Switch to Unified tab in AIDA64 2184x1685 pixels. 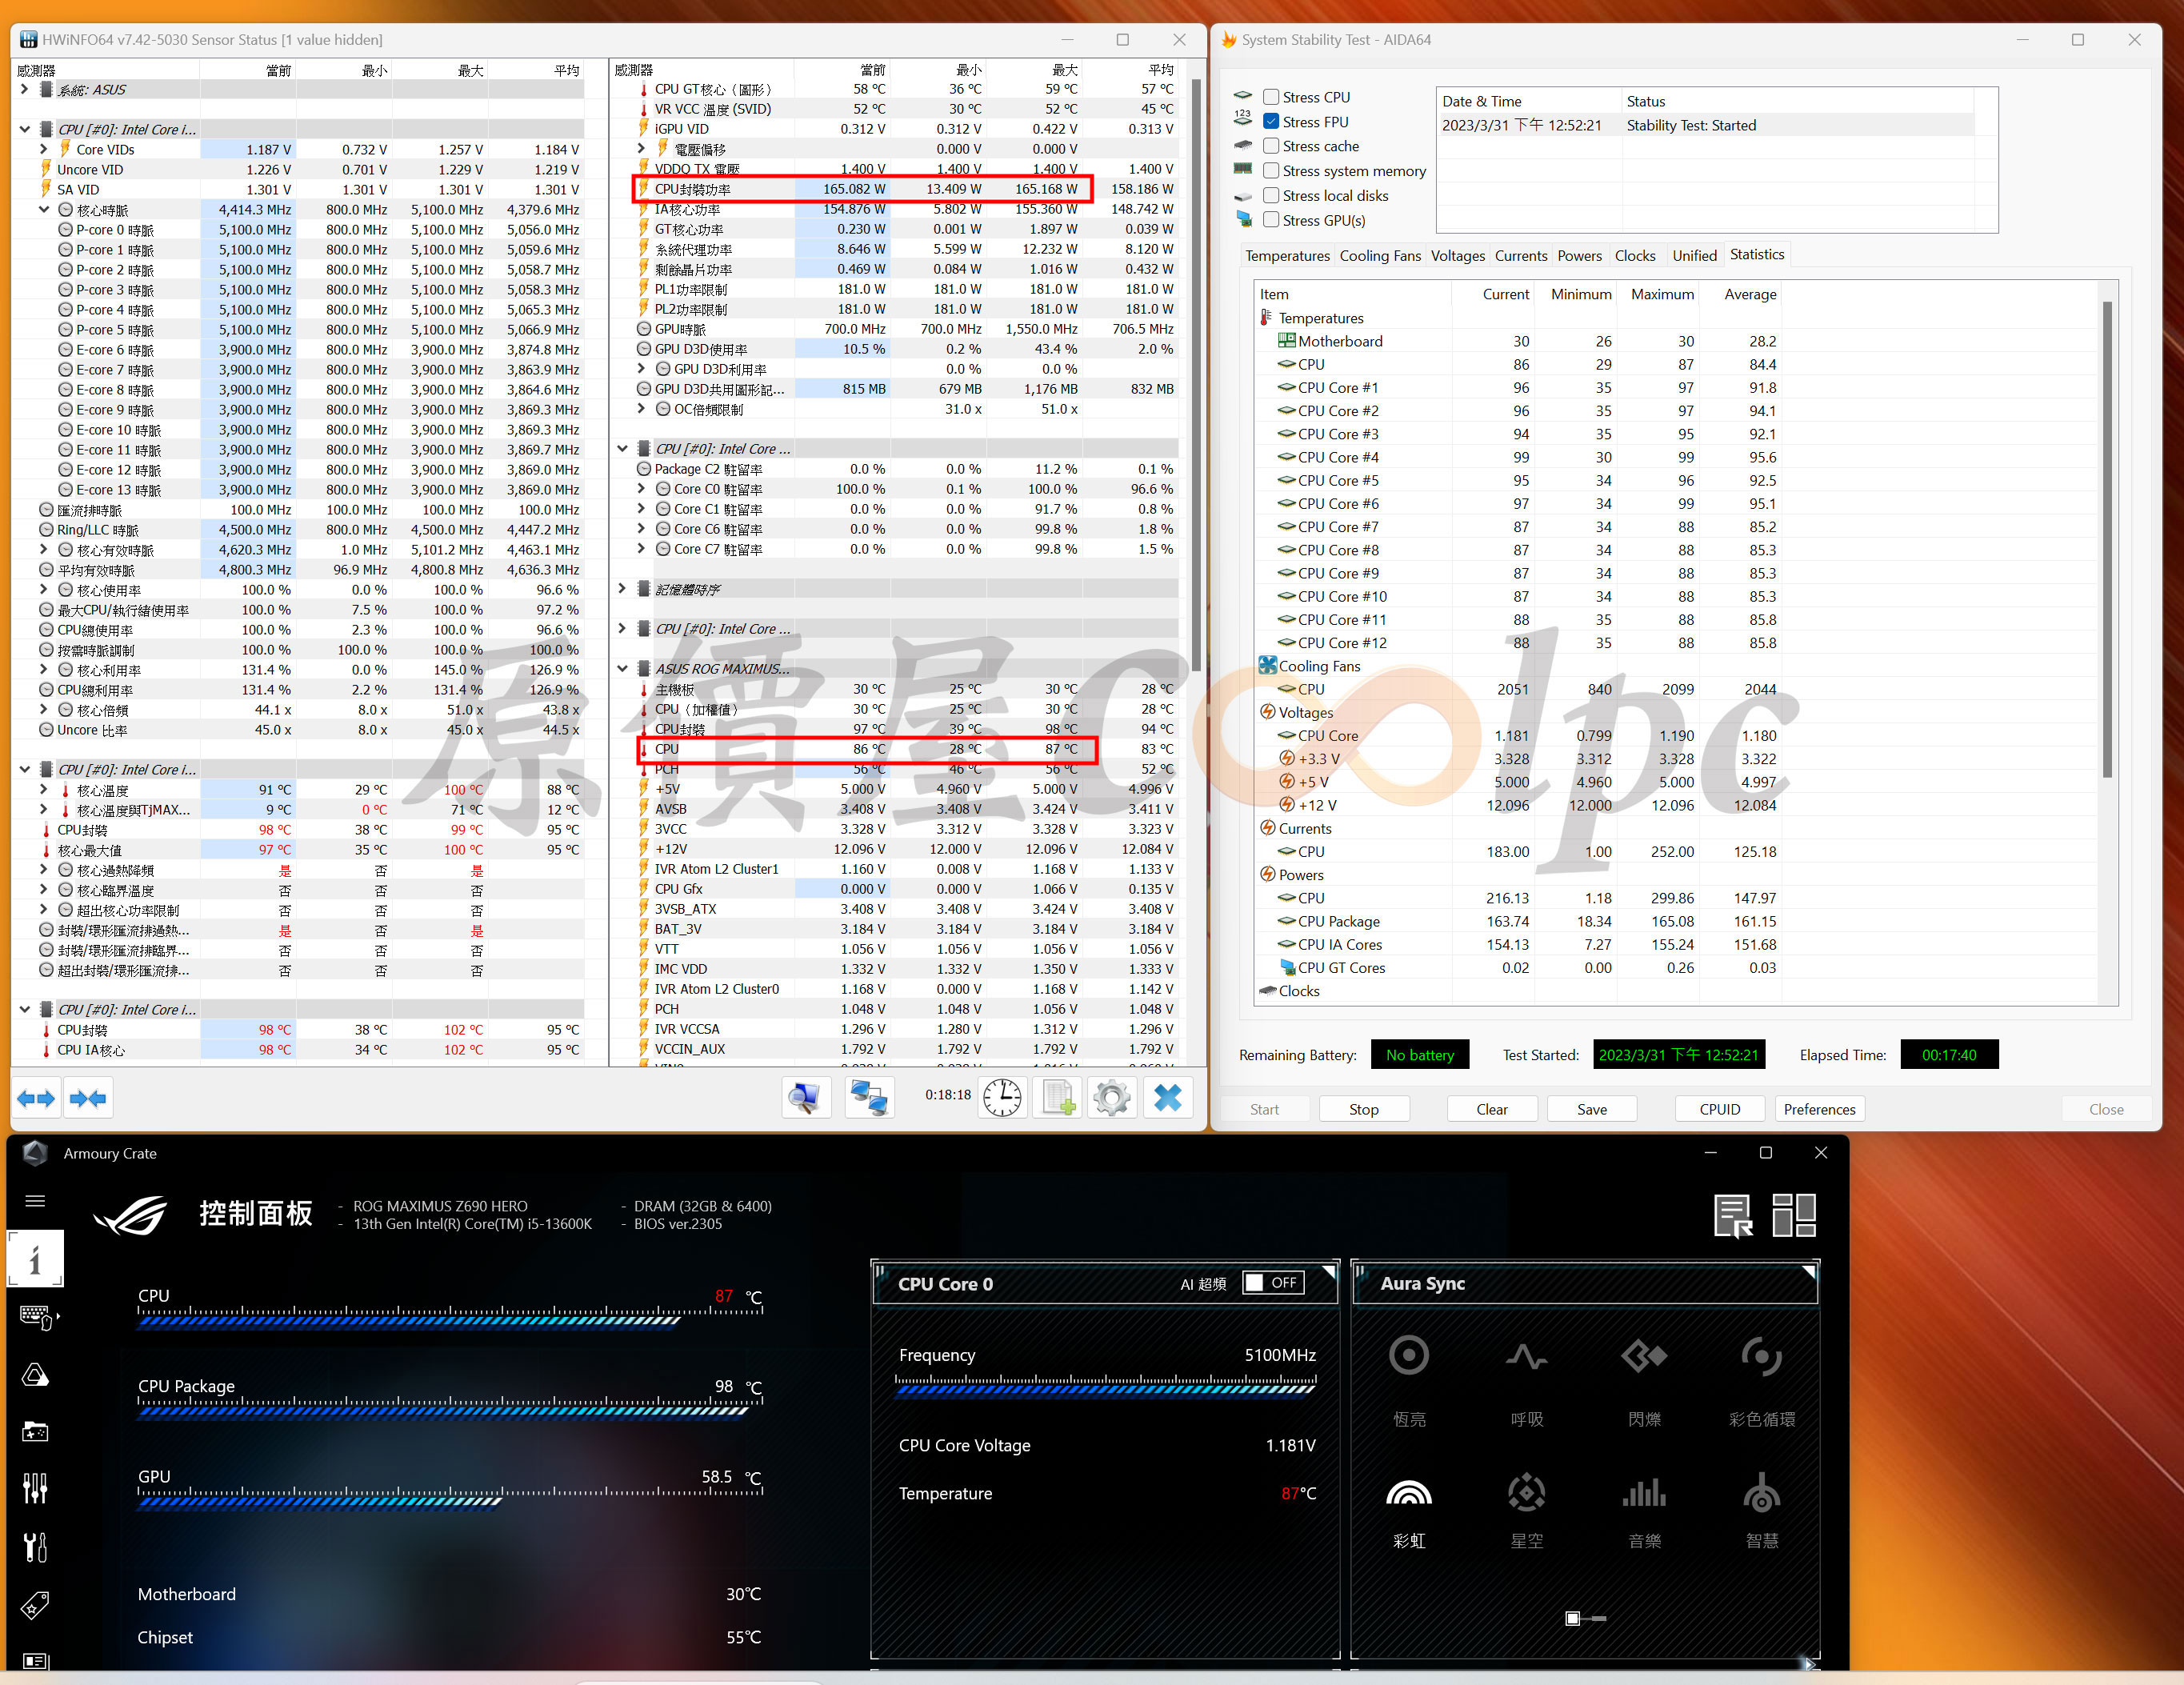coord(1694,256)
